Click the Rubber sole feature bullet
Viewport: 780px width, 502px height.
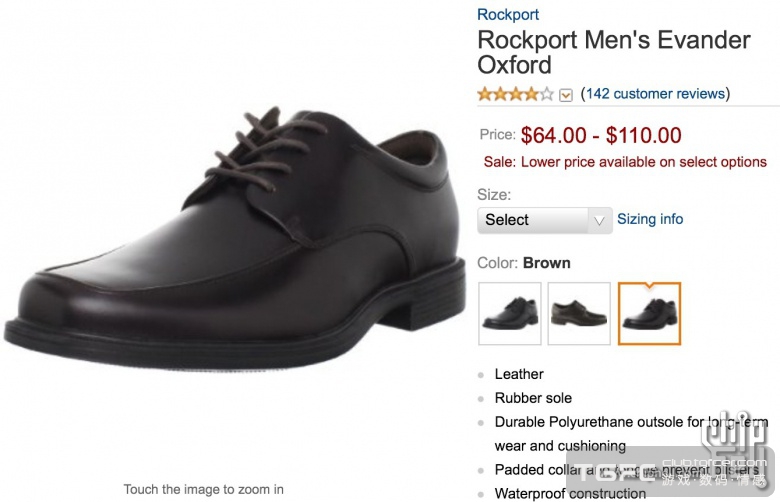[533, 398]
